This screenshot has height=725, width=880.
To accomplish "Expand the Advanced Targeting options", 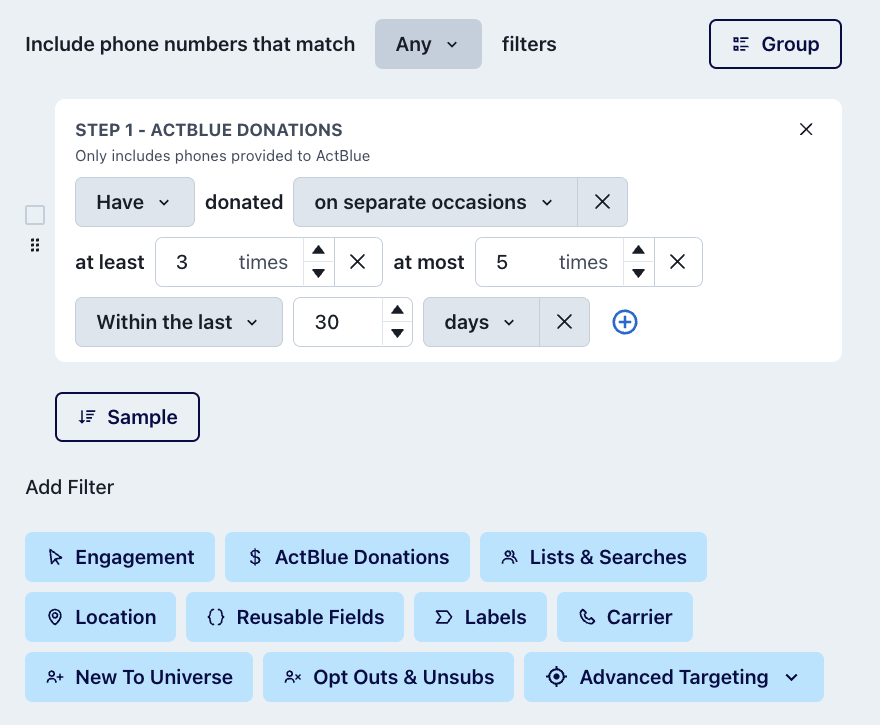I will (x=791, y=677).
